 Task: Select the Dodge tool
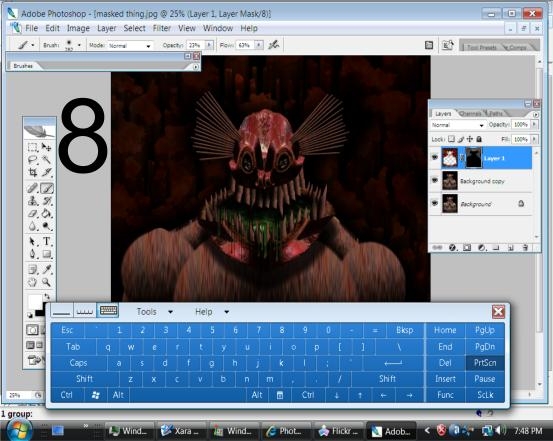pyautogui.click(x=47, y=226)
